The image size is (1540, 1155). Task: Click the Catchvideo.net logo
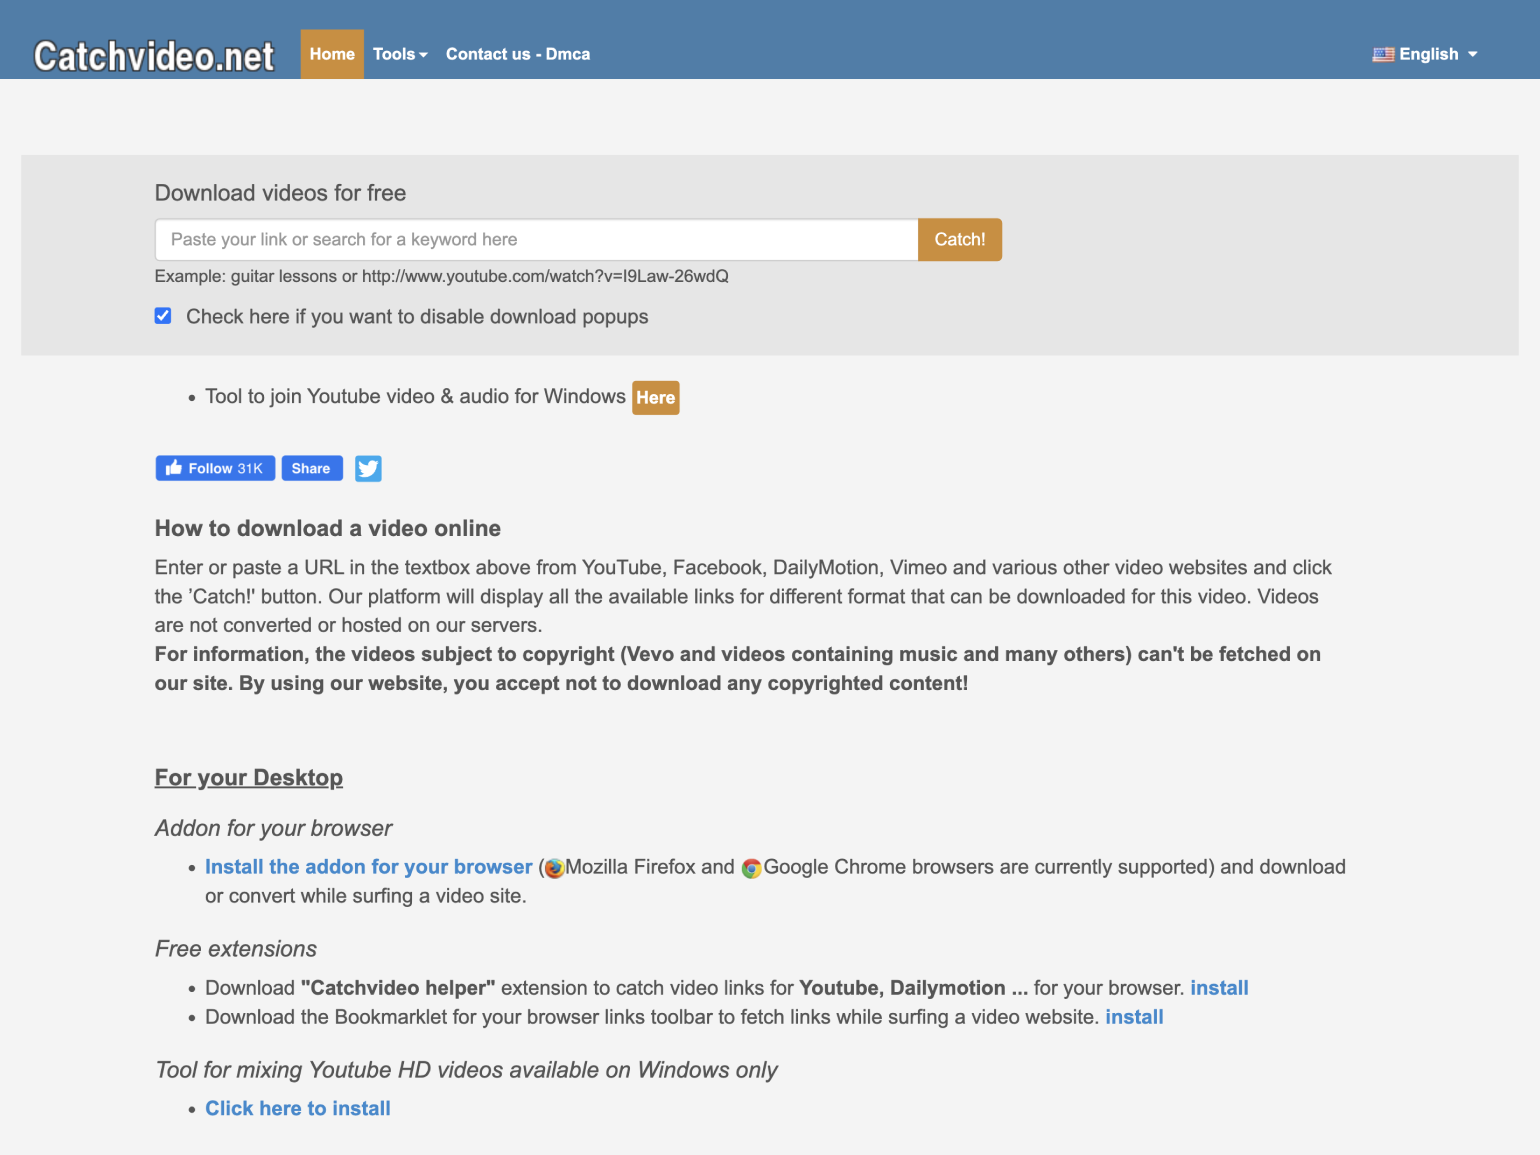click(154, 56)
